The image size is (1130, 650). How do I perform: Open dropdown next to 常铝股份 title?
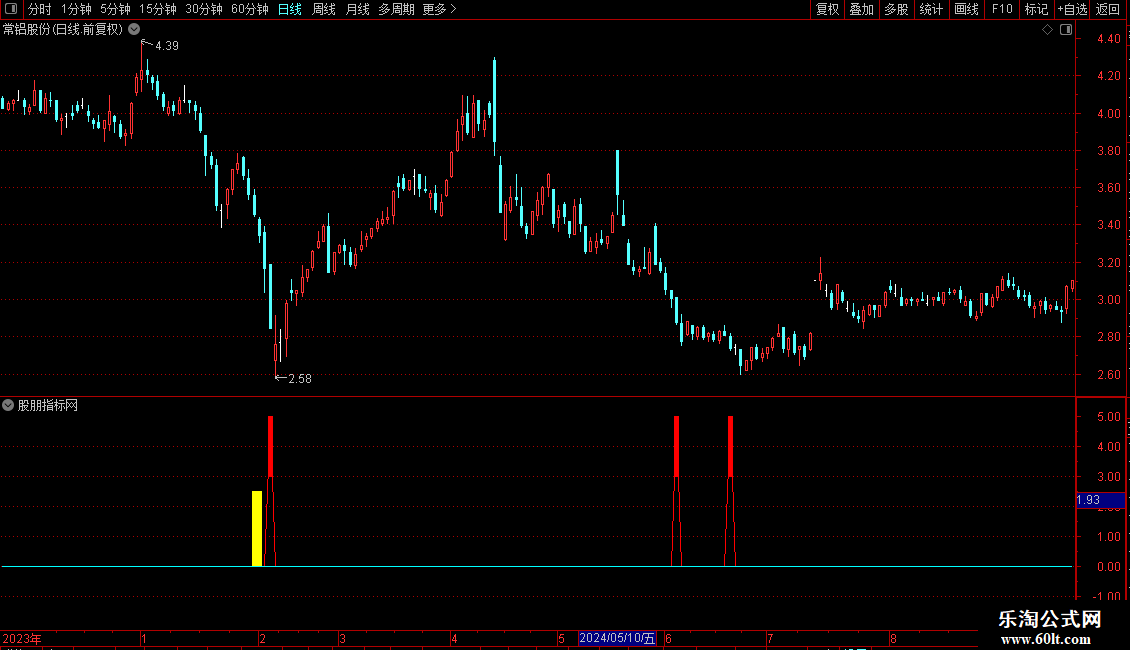click(x=134, y=30)
